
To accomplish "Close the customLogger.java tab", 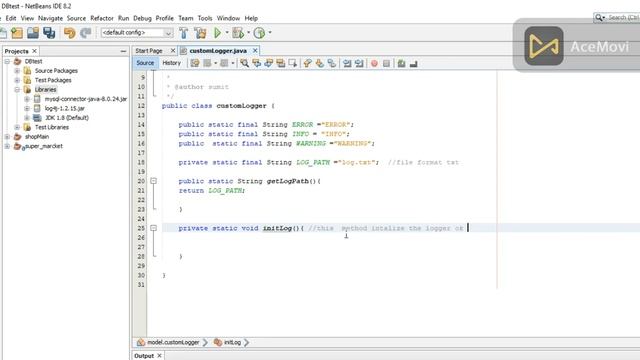I will click(x=255, y=50).
